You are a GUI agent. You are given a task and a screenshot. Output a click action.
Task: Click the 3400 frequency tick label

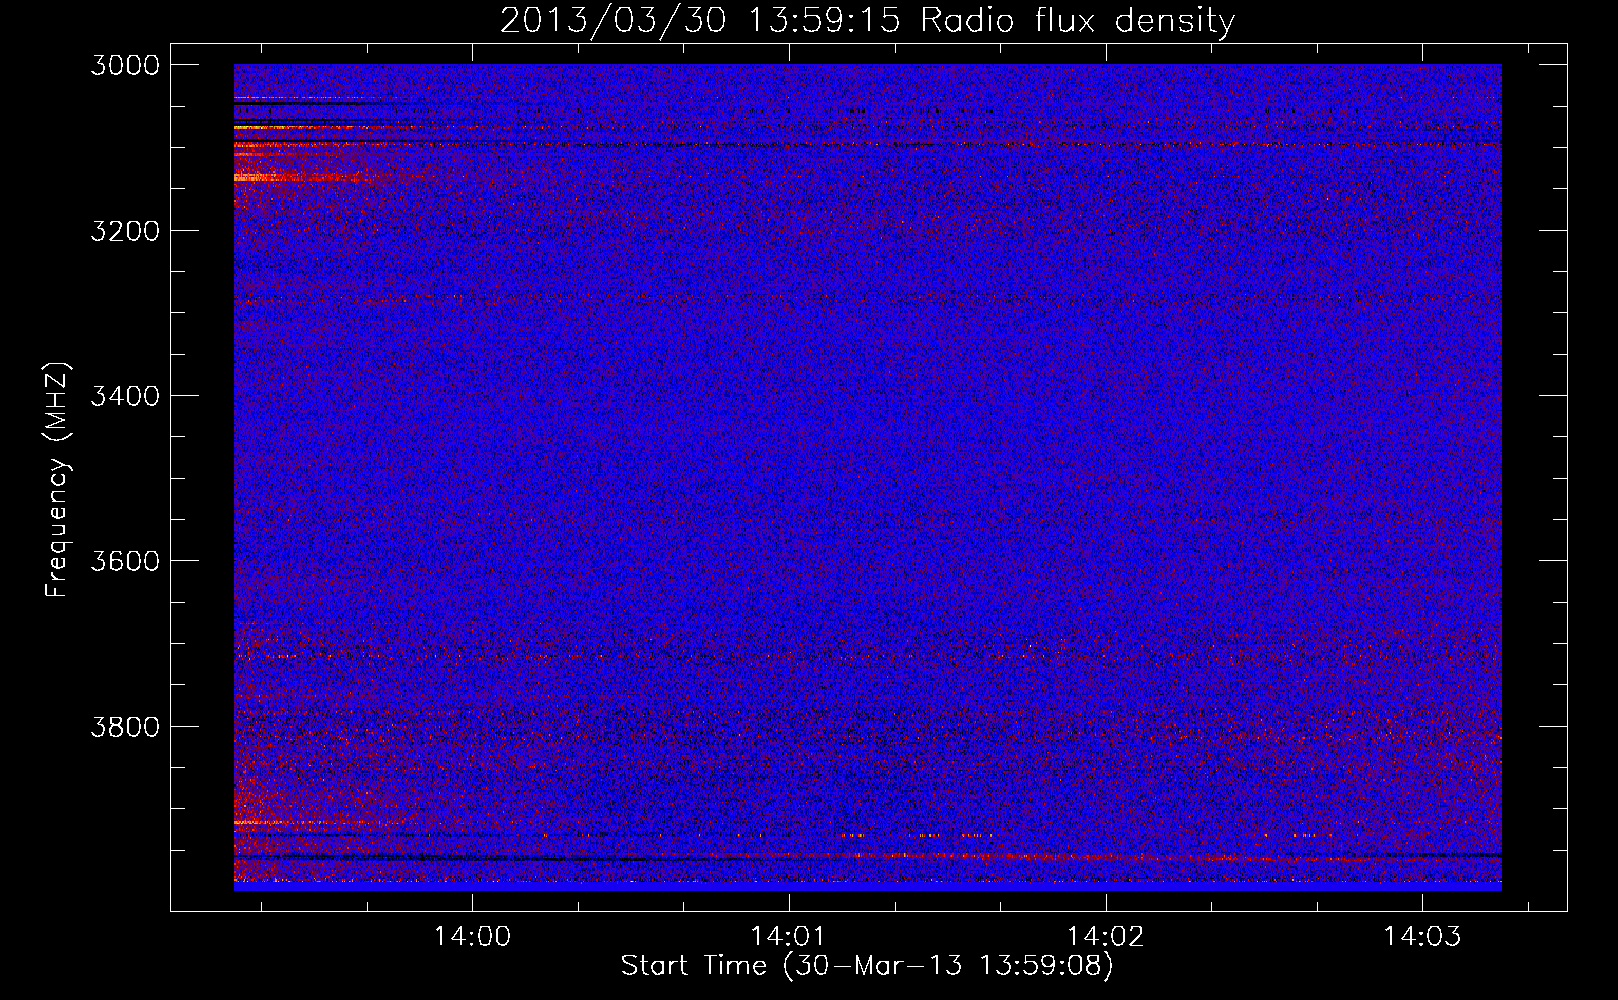point(125,396)
